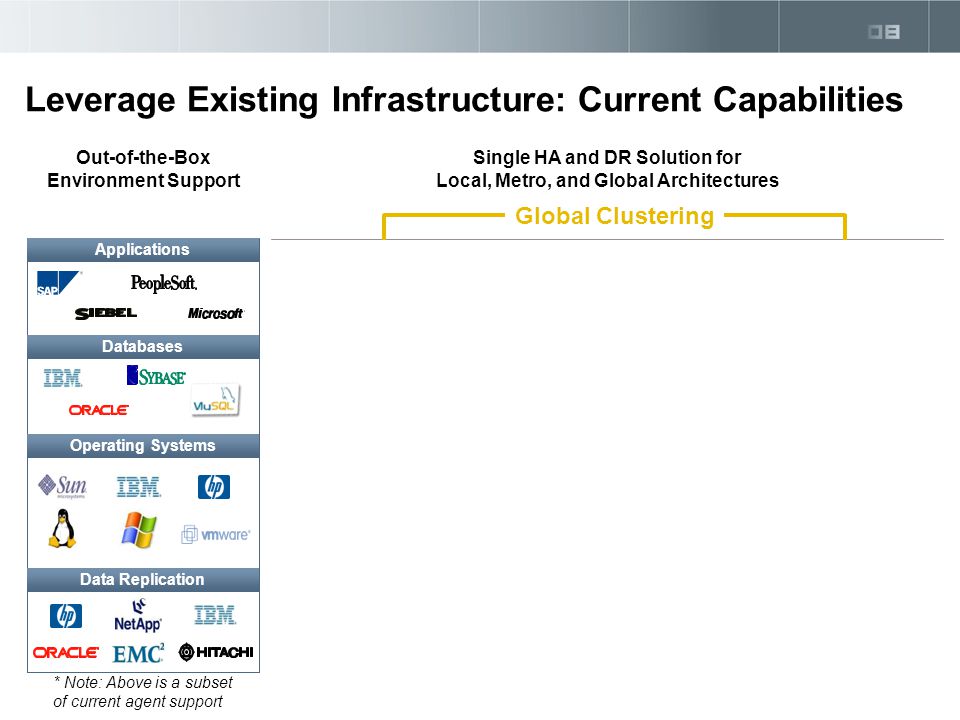This screenshot has width=960, height=720.
Task: Click the PeopleSoft logo
Action: pos(163,283)
